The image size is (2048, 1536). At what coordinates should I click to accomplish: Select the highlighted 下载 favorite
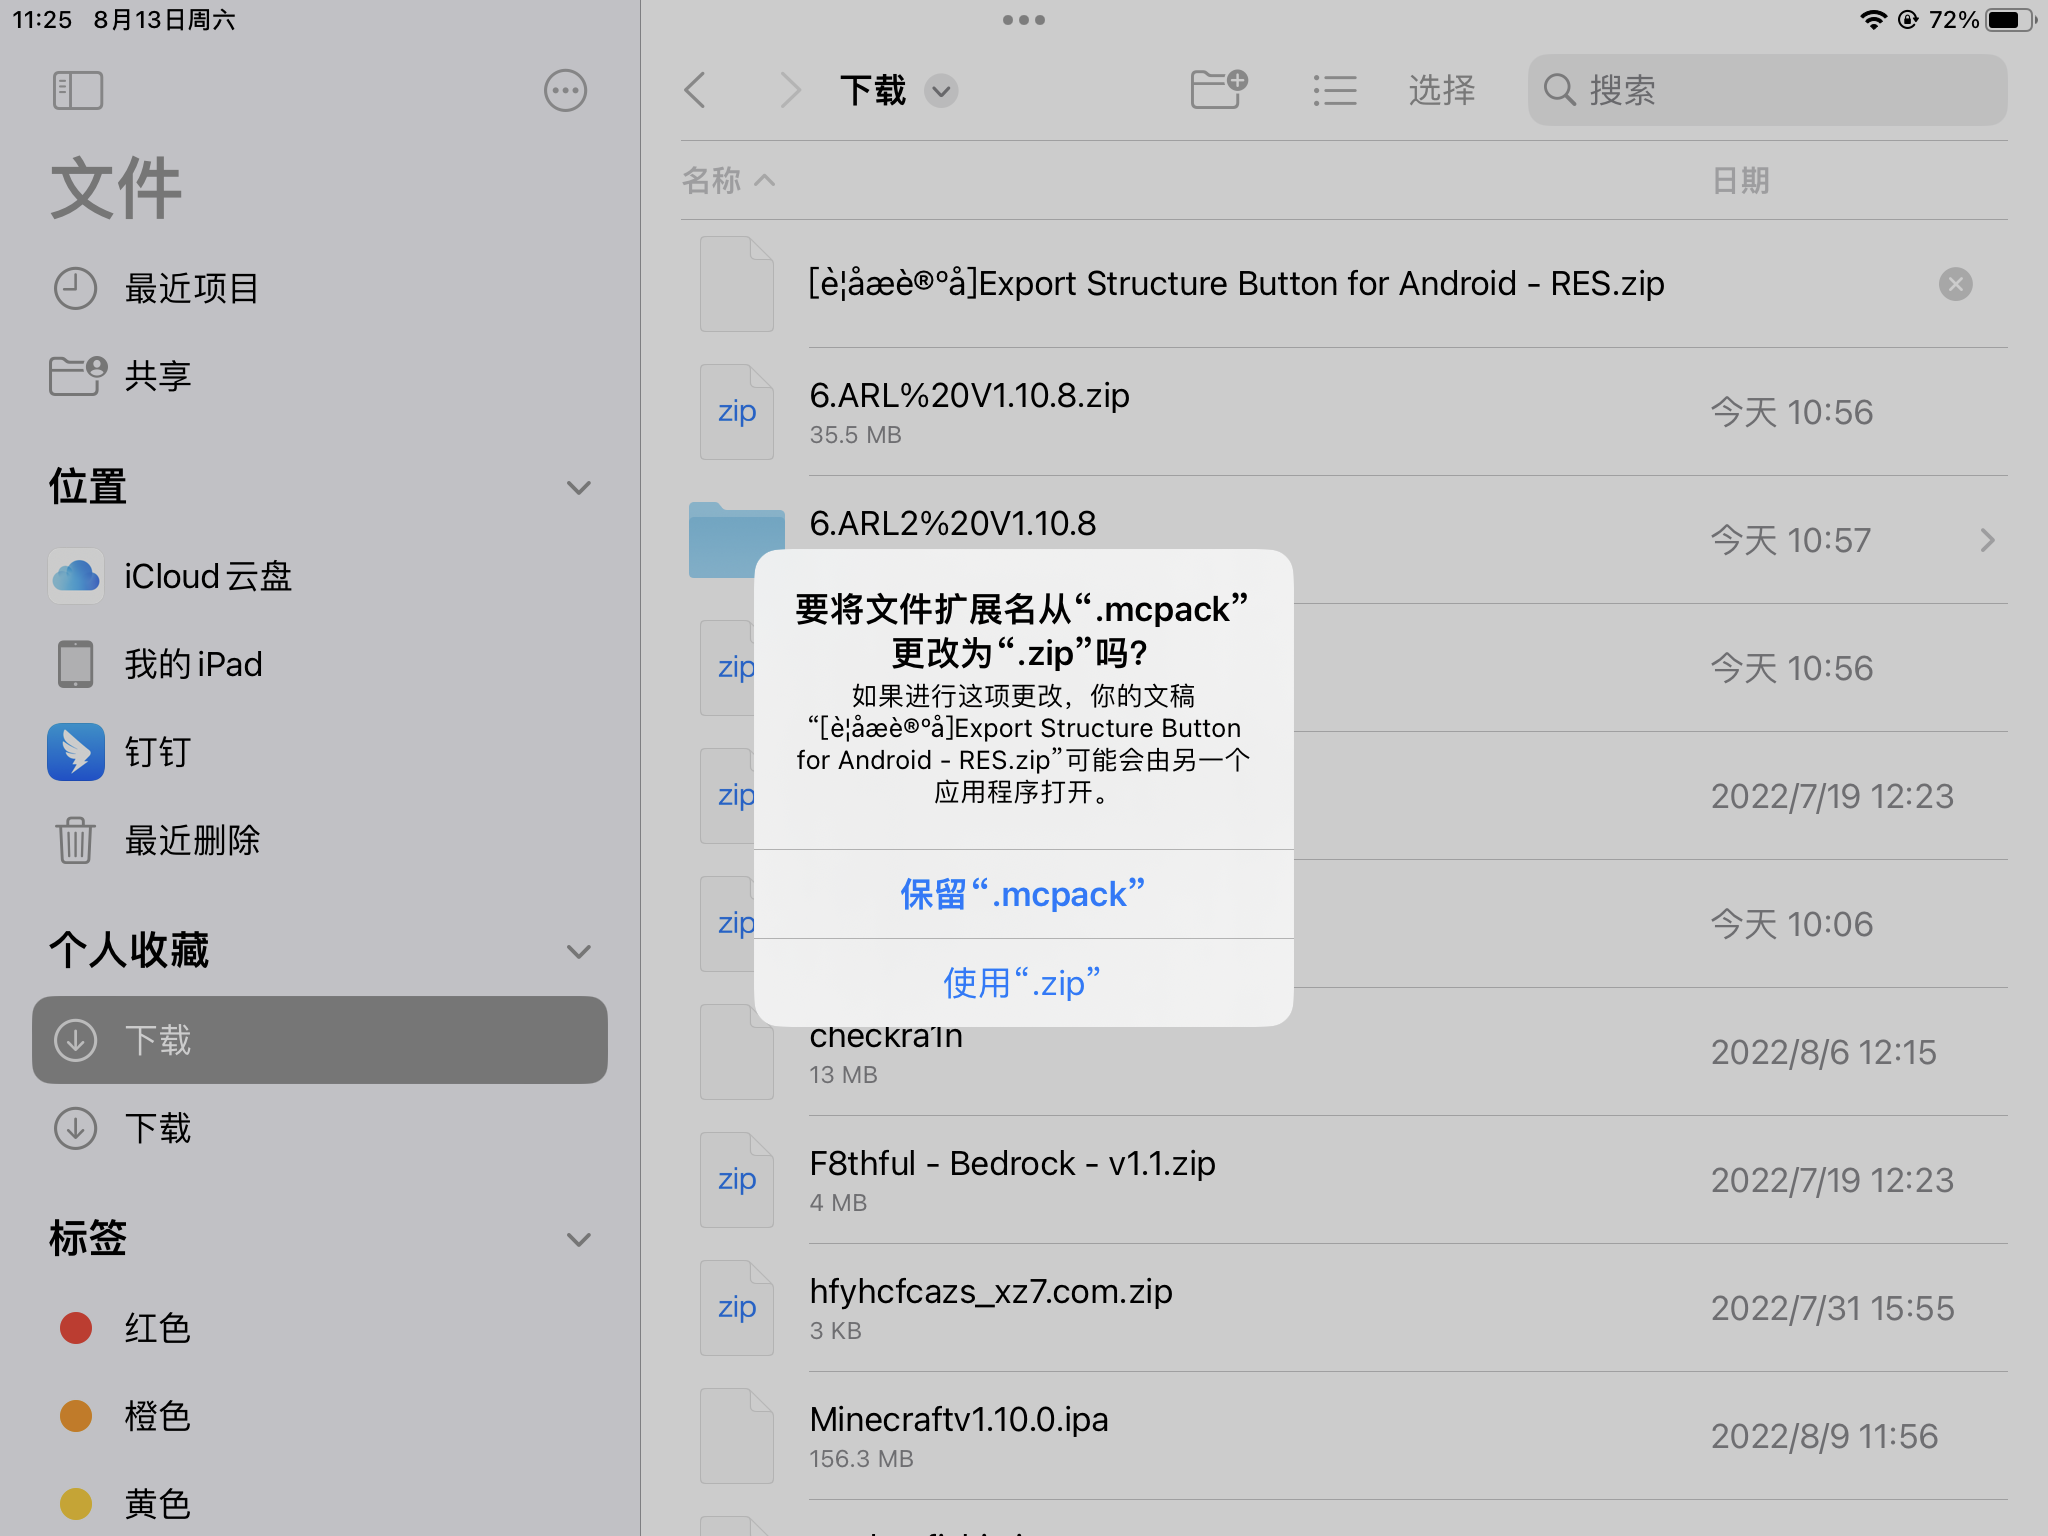(x=320, y=1040)
